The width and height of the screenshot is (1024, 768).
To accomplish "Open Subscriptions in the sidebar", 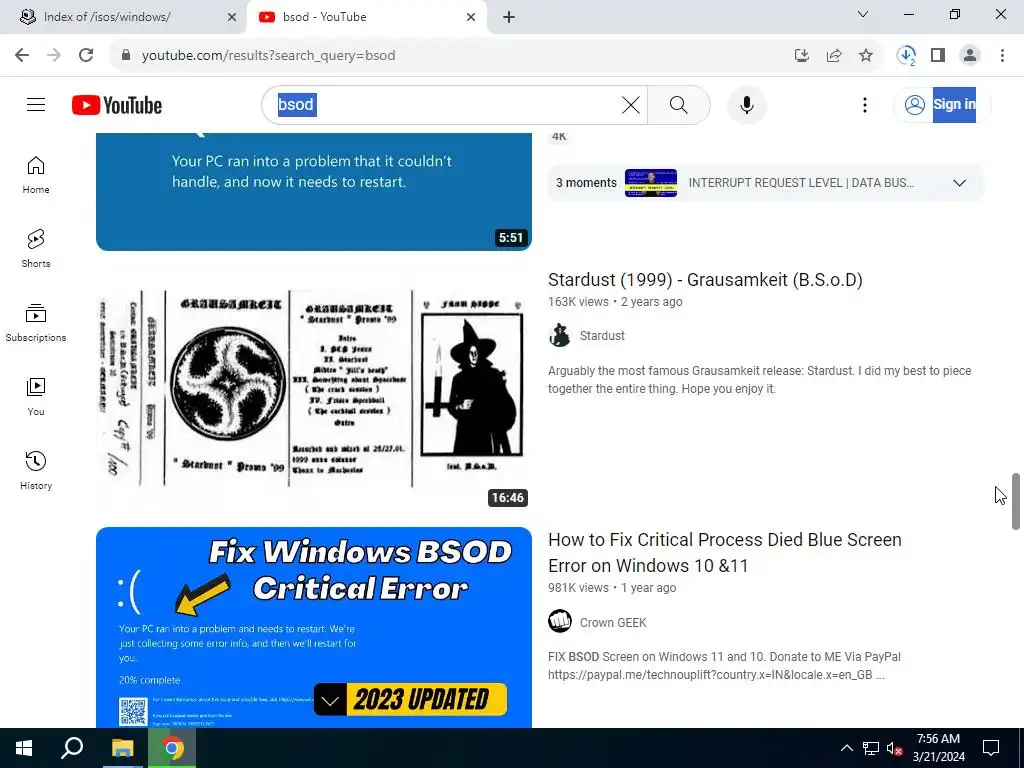I will tap(36, 323).
